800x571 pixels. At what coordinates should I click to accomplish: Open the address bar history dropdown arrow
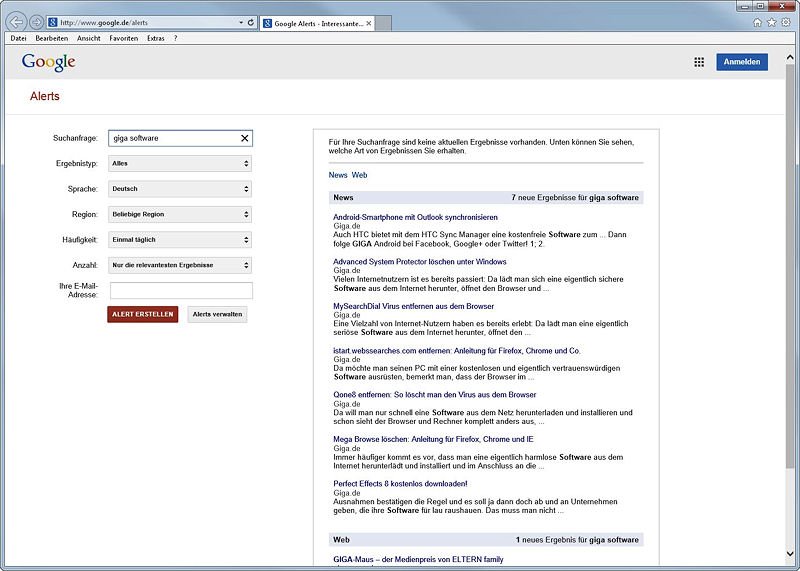(x=241, y=22)
